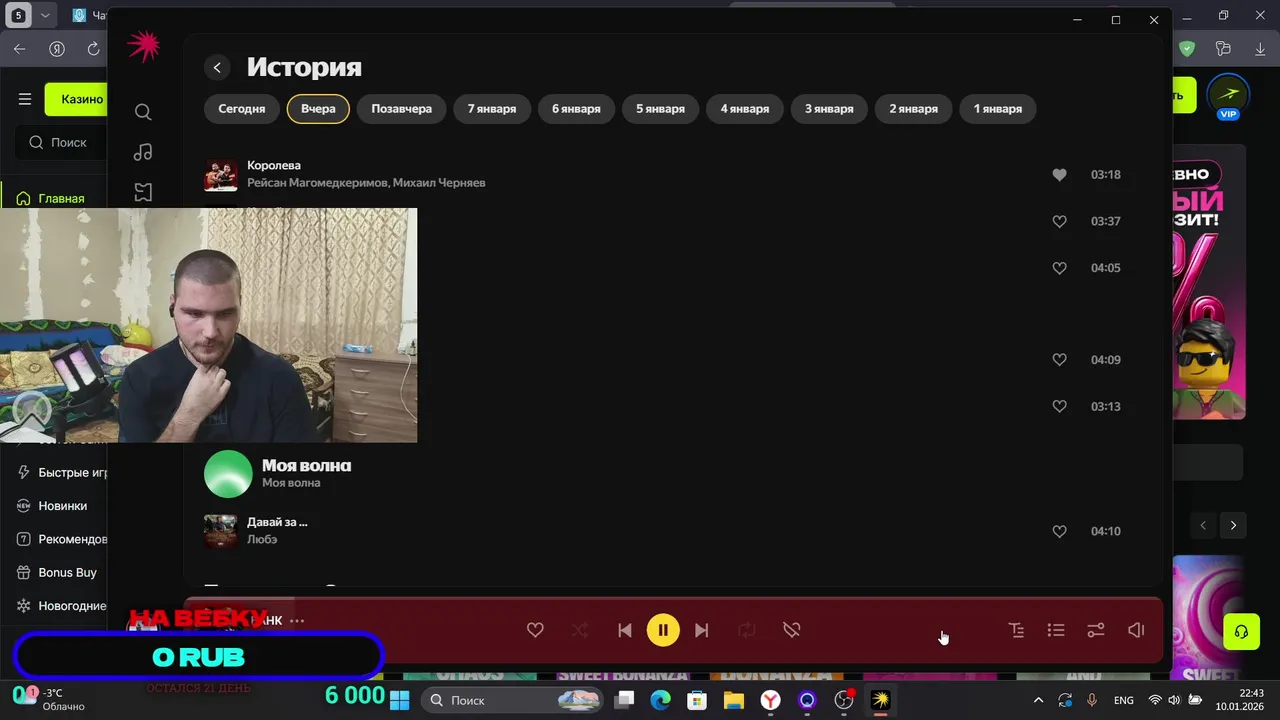The image size is (1280, 720).
Task: Switch history to 6 января
Action: pos(576,109)
